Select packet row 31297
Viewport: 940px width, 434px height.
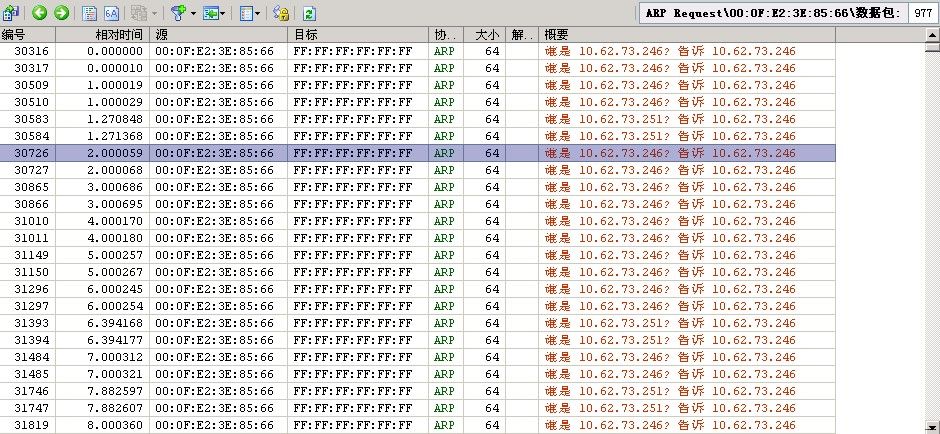pyautogui.click(x=417, y=306)
